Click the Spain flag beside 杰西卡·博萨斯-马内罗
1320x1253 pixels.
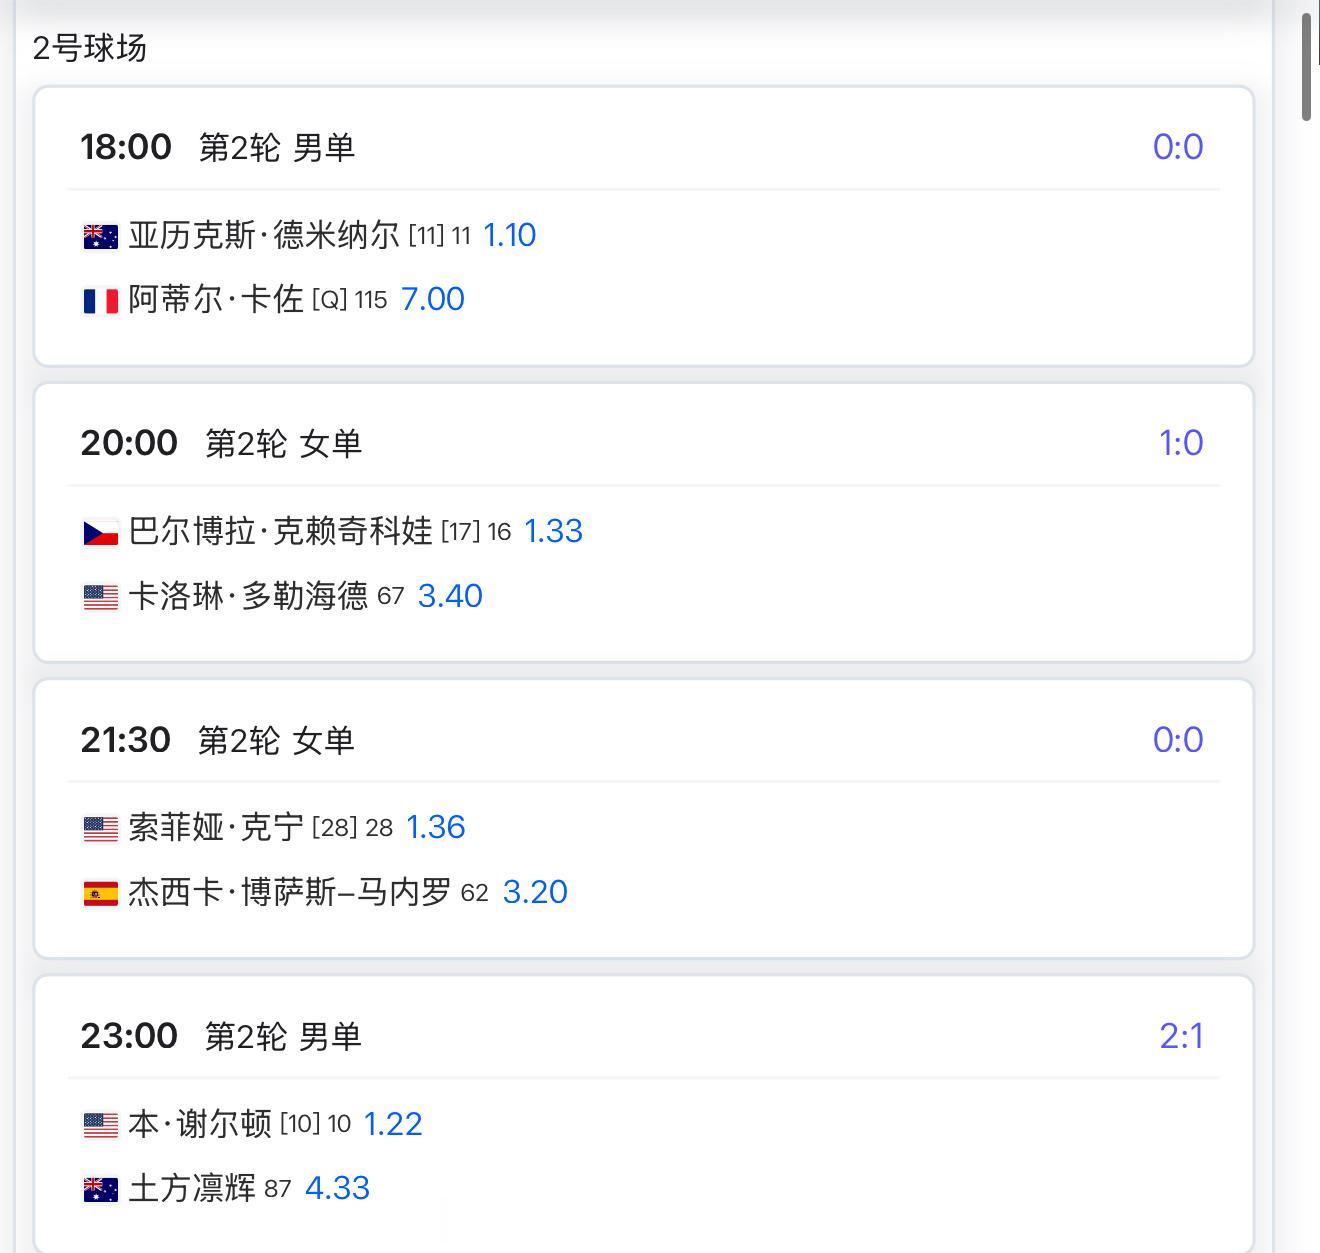pos(100,893)
